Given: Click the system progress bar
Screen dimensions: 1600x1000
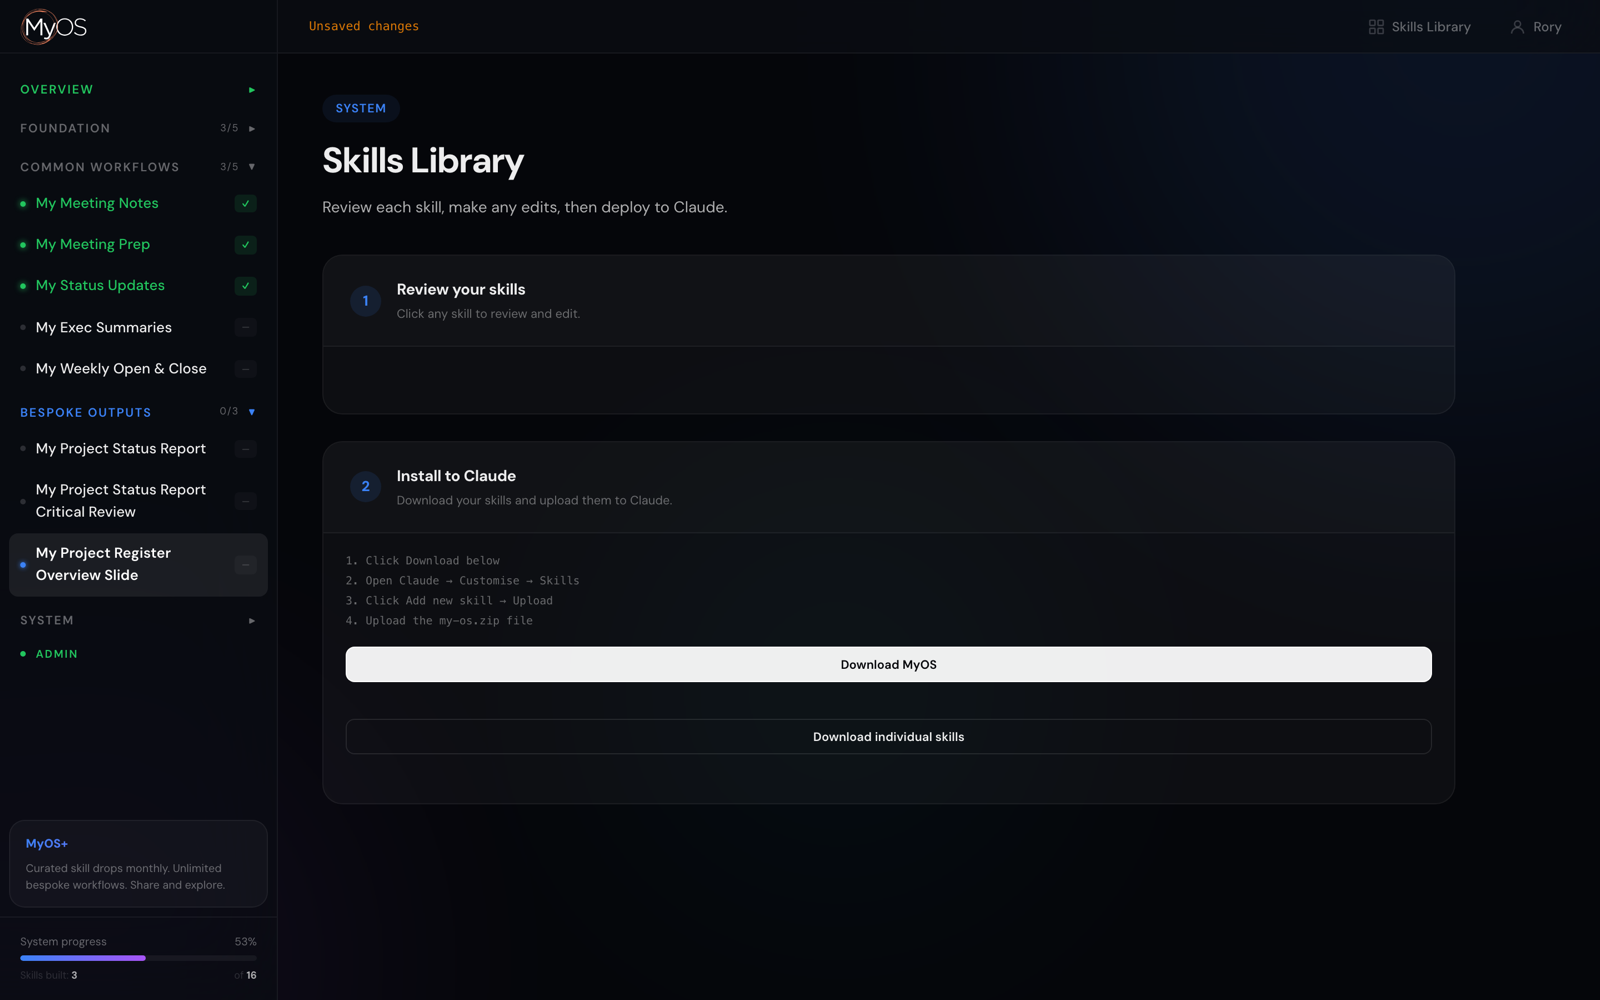Looking at the screenshot, I should (138, 958).
